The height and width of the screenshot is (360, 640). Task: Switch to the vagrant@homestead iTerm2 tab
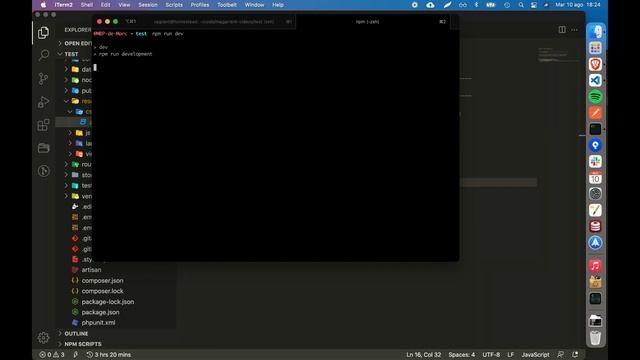[x=213, y=22]
